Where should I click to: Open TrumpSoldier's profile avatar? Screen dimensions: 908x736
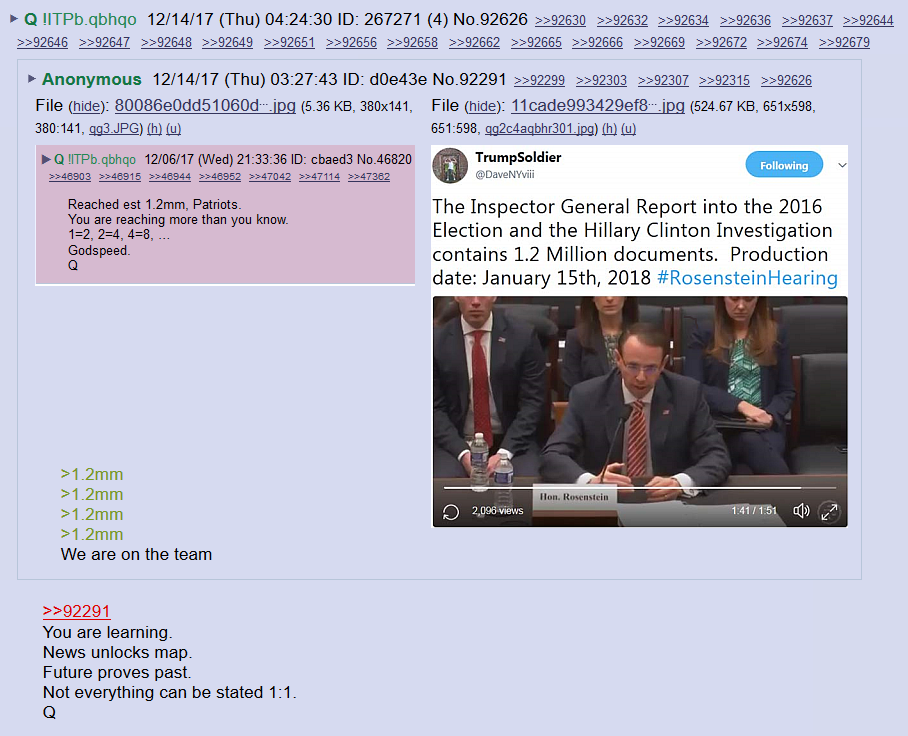[x=450, y=166]
